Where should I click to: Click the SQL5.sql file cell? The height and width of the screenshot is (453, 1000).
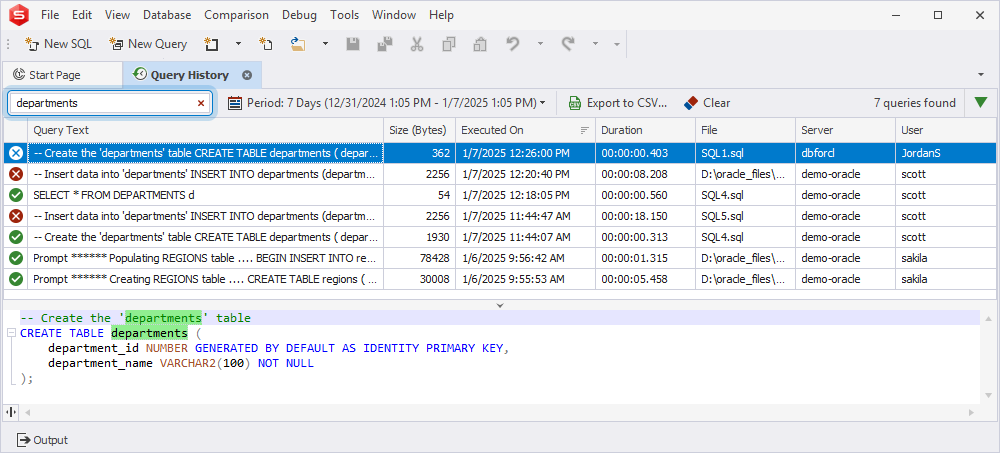745,216
